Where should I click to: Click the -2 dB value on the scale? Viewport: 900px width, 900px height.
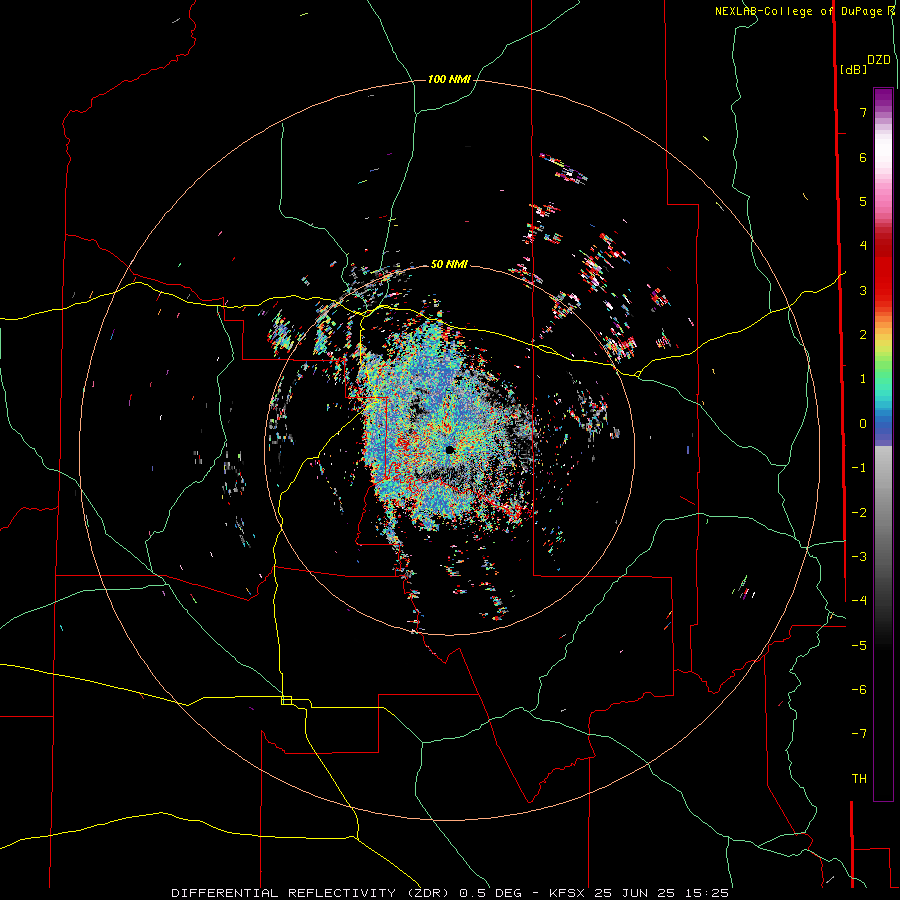coord(859,513)
